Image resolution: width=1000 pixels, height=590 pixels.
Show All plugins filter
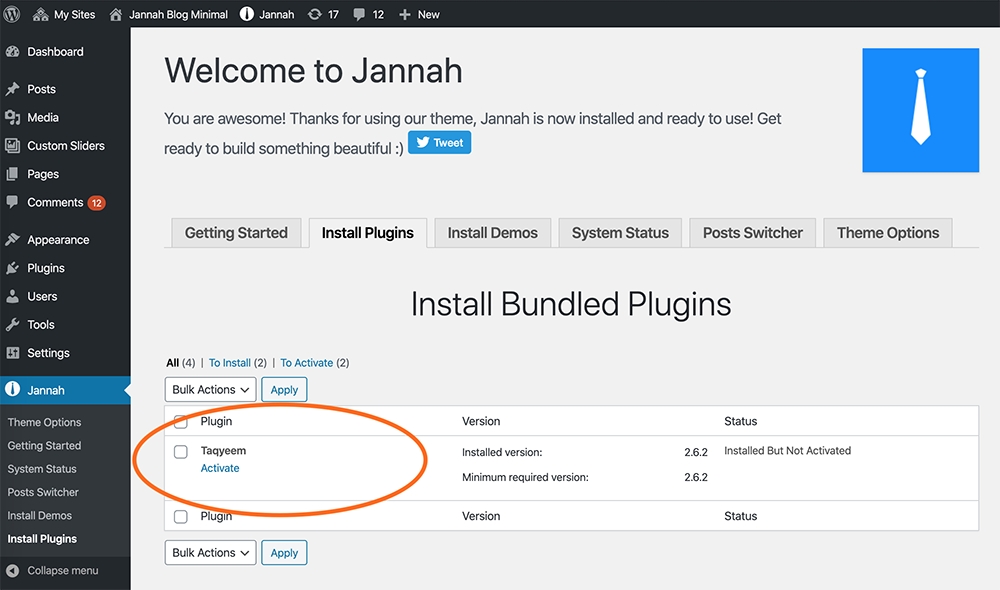(172, 363)
